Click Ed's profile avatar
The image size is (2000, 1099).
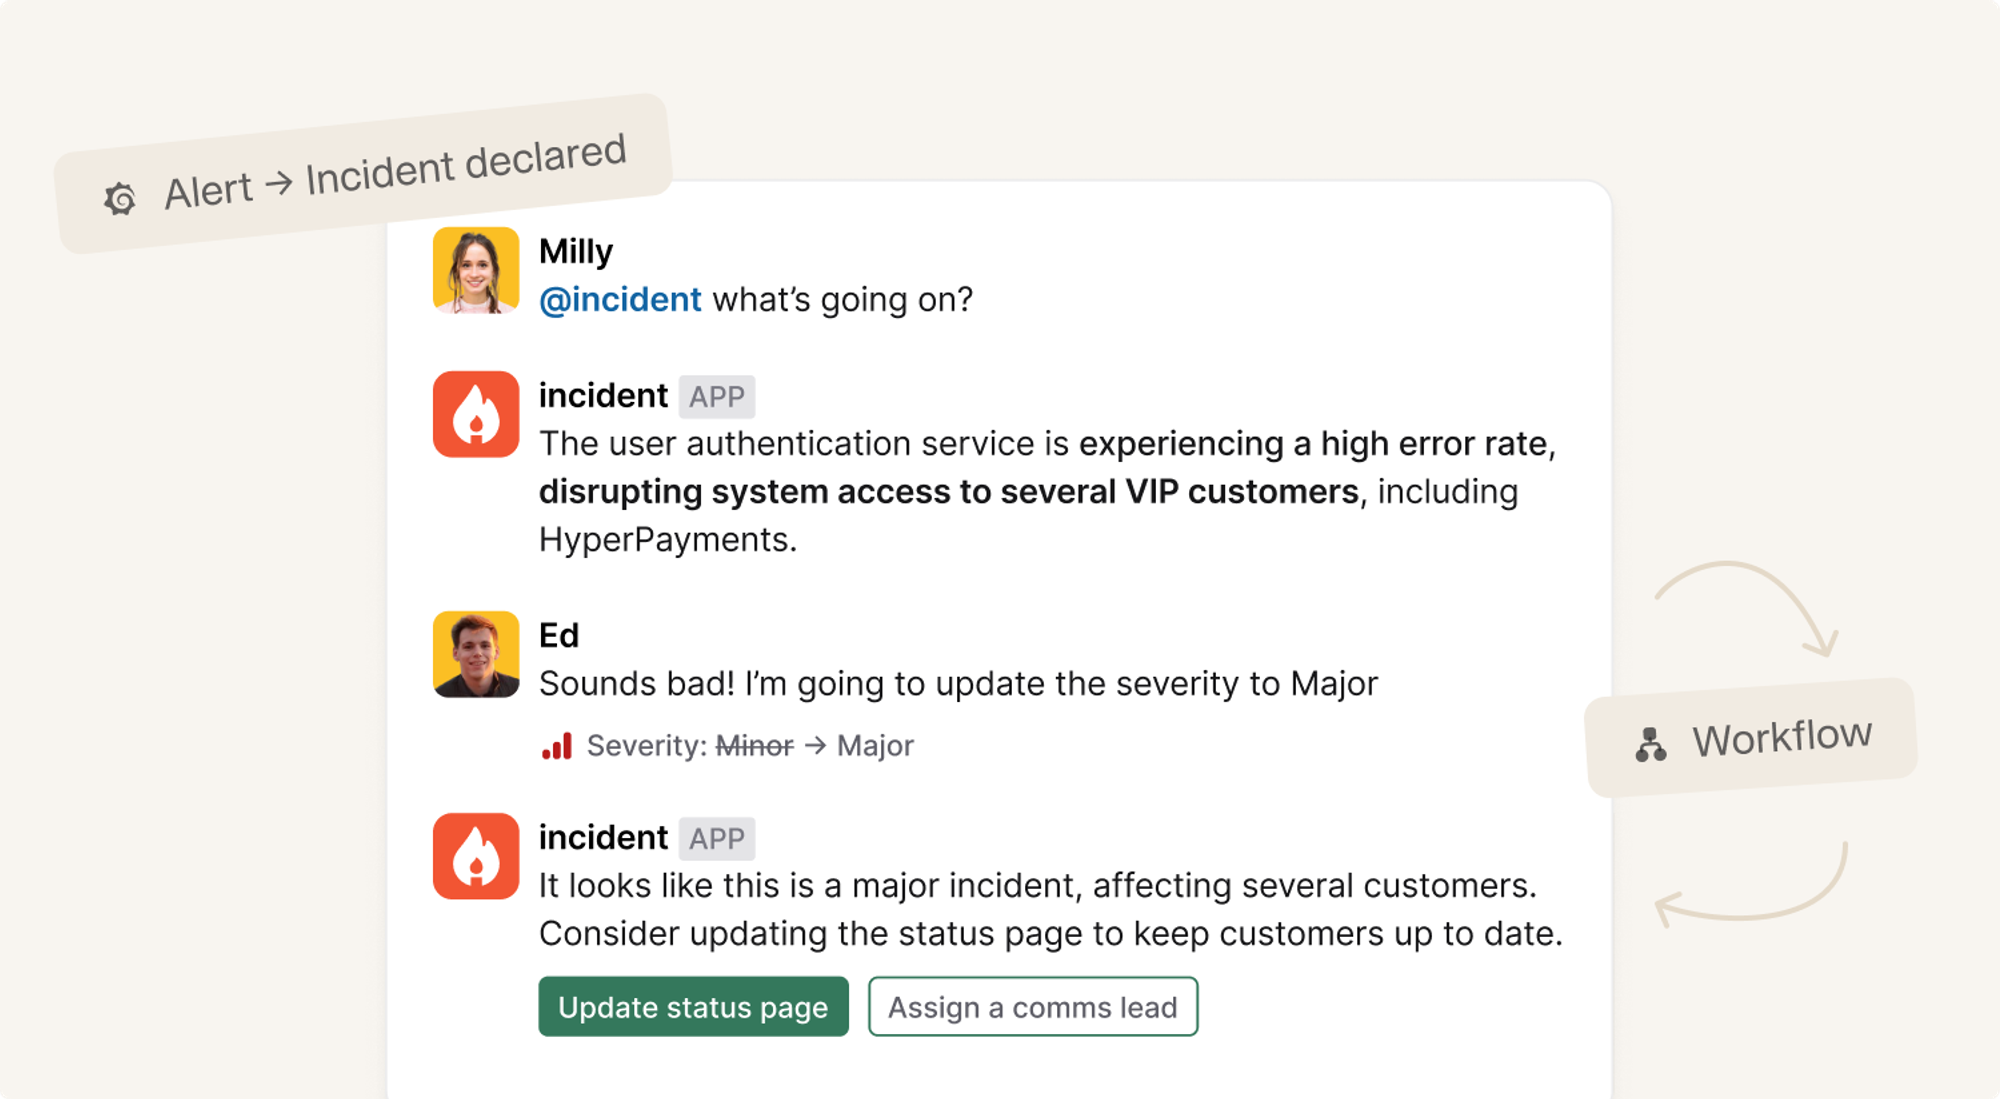click(476, 654)
